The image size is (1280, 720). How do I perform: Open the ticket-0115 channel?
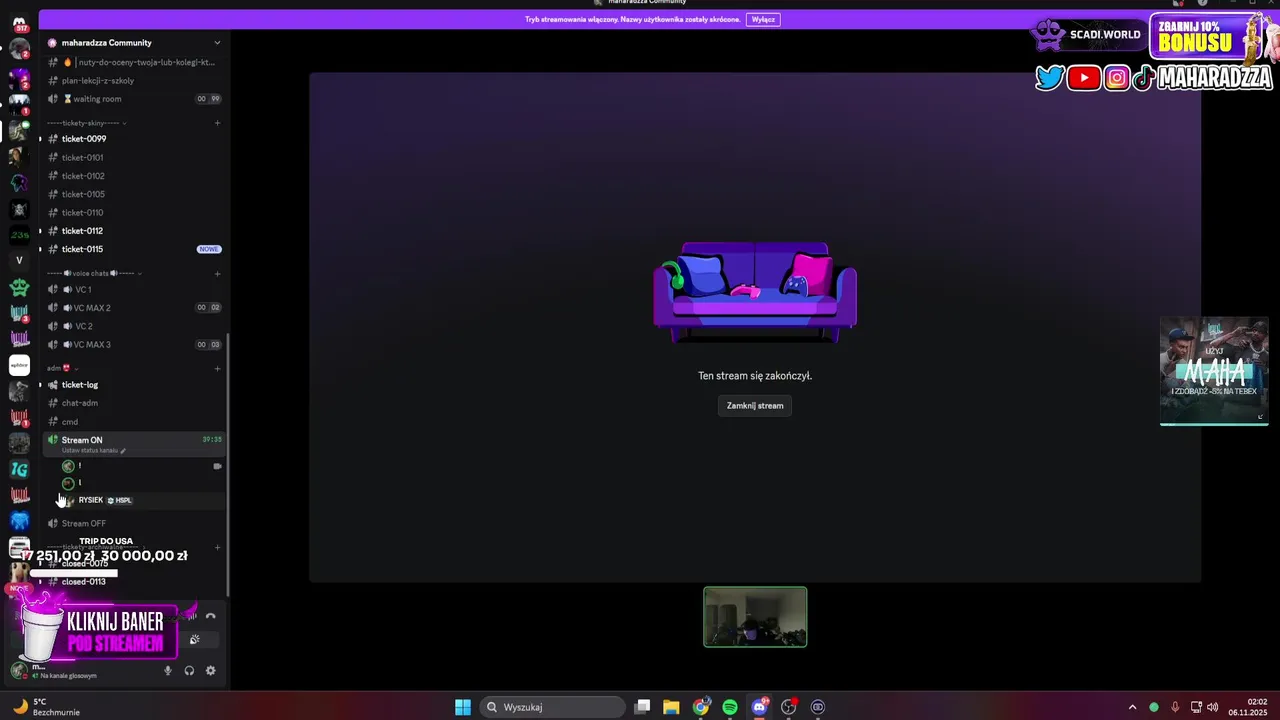(134, 249)
